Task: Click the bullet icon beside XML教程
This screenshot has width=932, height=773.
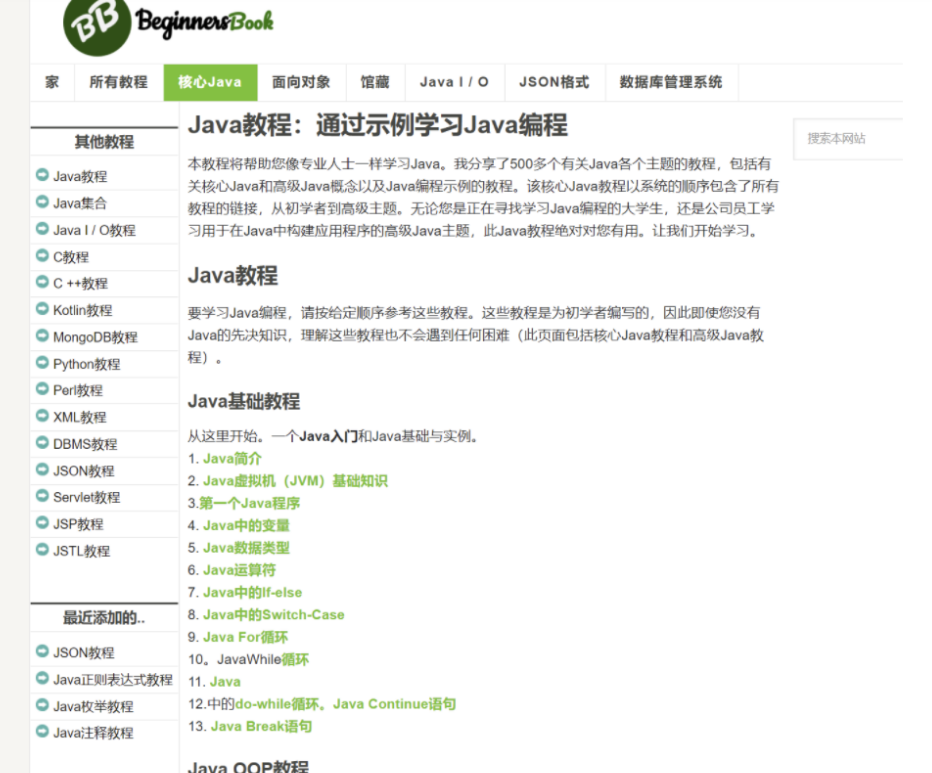Action: (42, 416)
